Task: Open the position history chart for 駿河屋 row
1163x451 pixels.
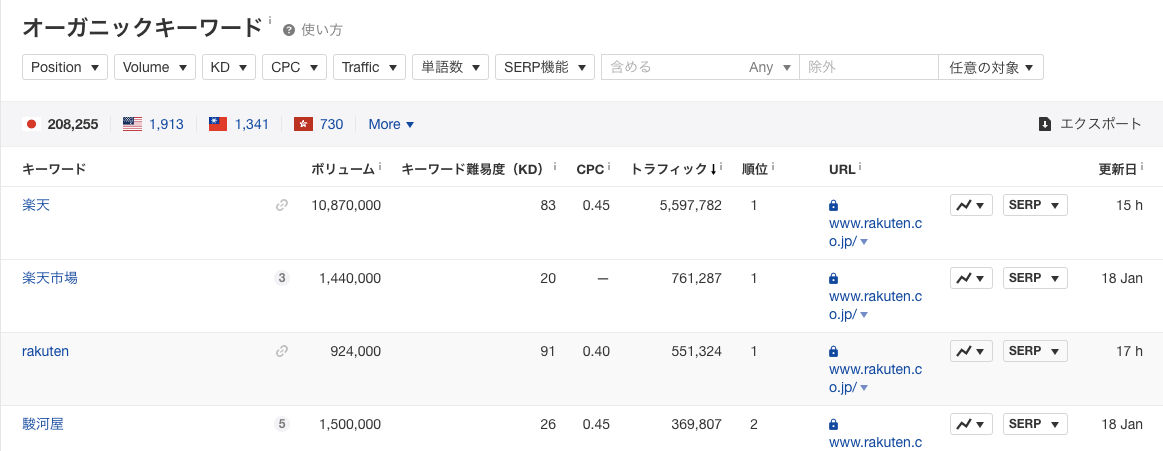Action: pyautogui.click(x=971, y=424)
